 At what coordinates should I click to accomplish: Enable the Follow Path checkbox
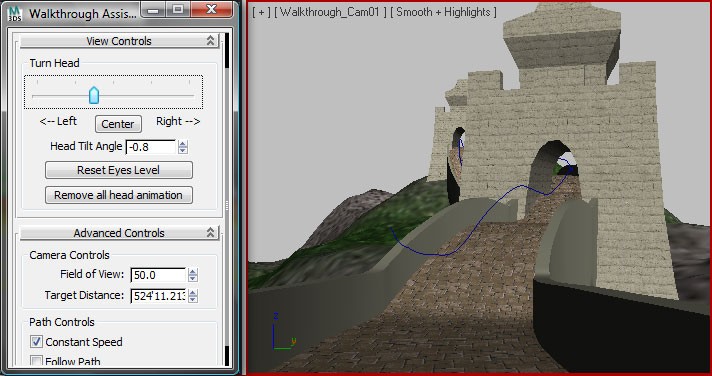[36, 361]
